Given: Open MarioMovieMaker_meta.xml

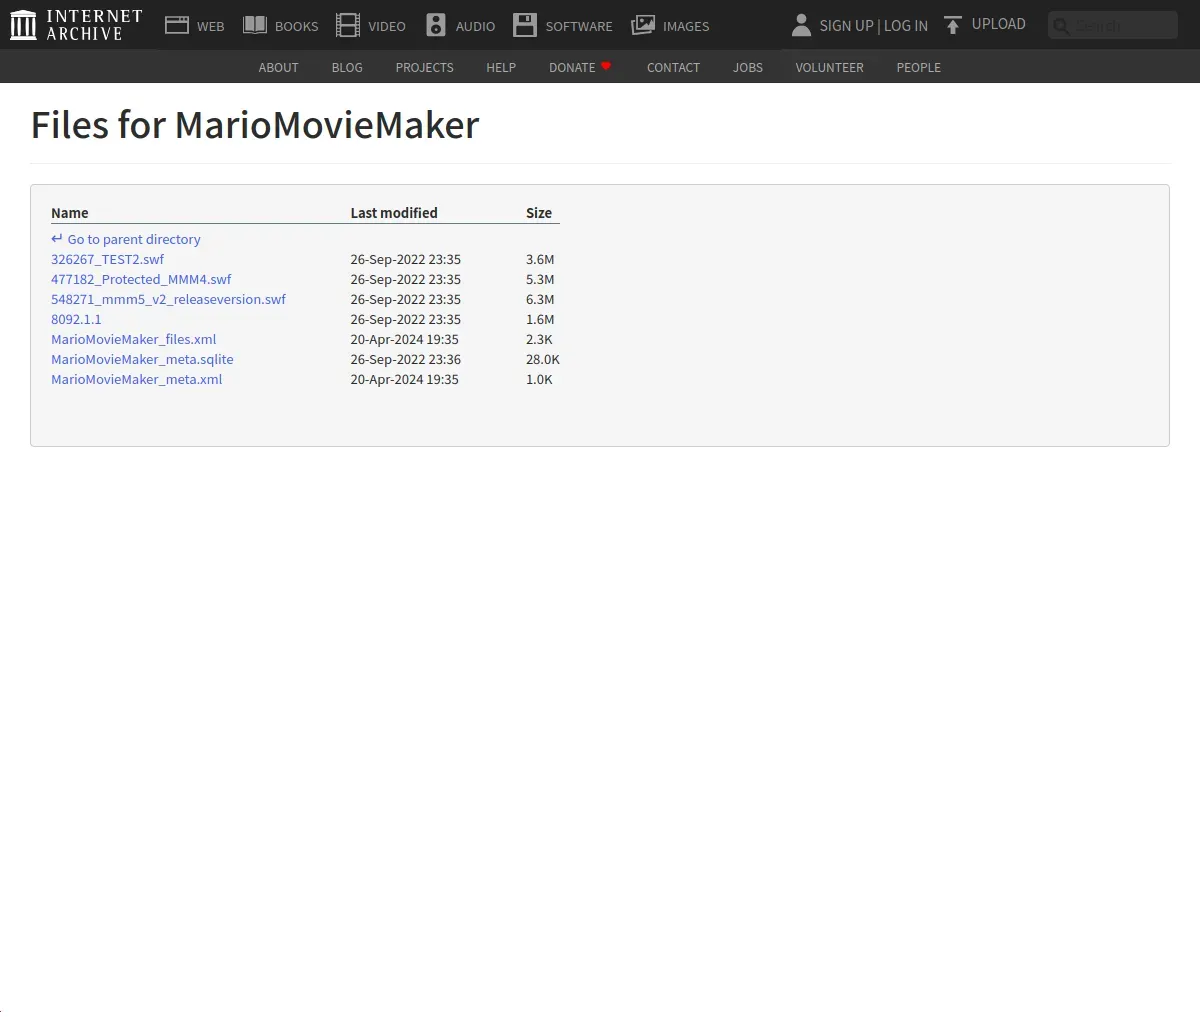Looking at the screenshot, I should 136,379.
